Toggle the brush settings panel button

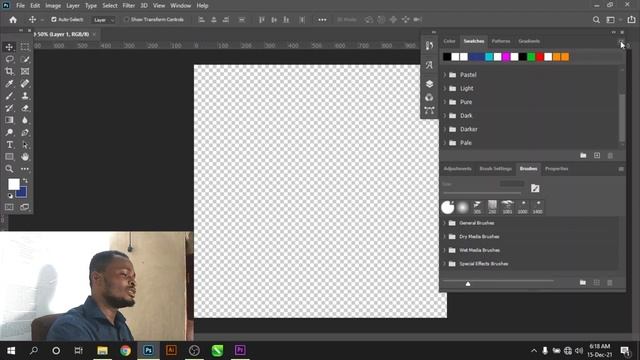tap(535, 188)
